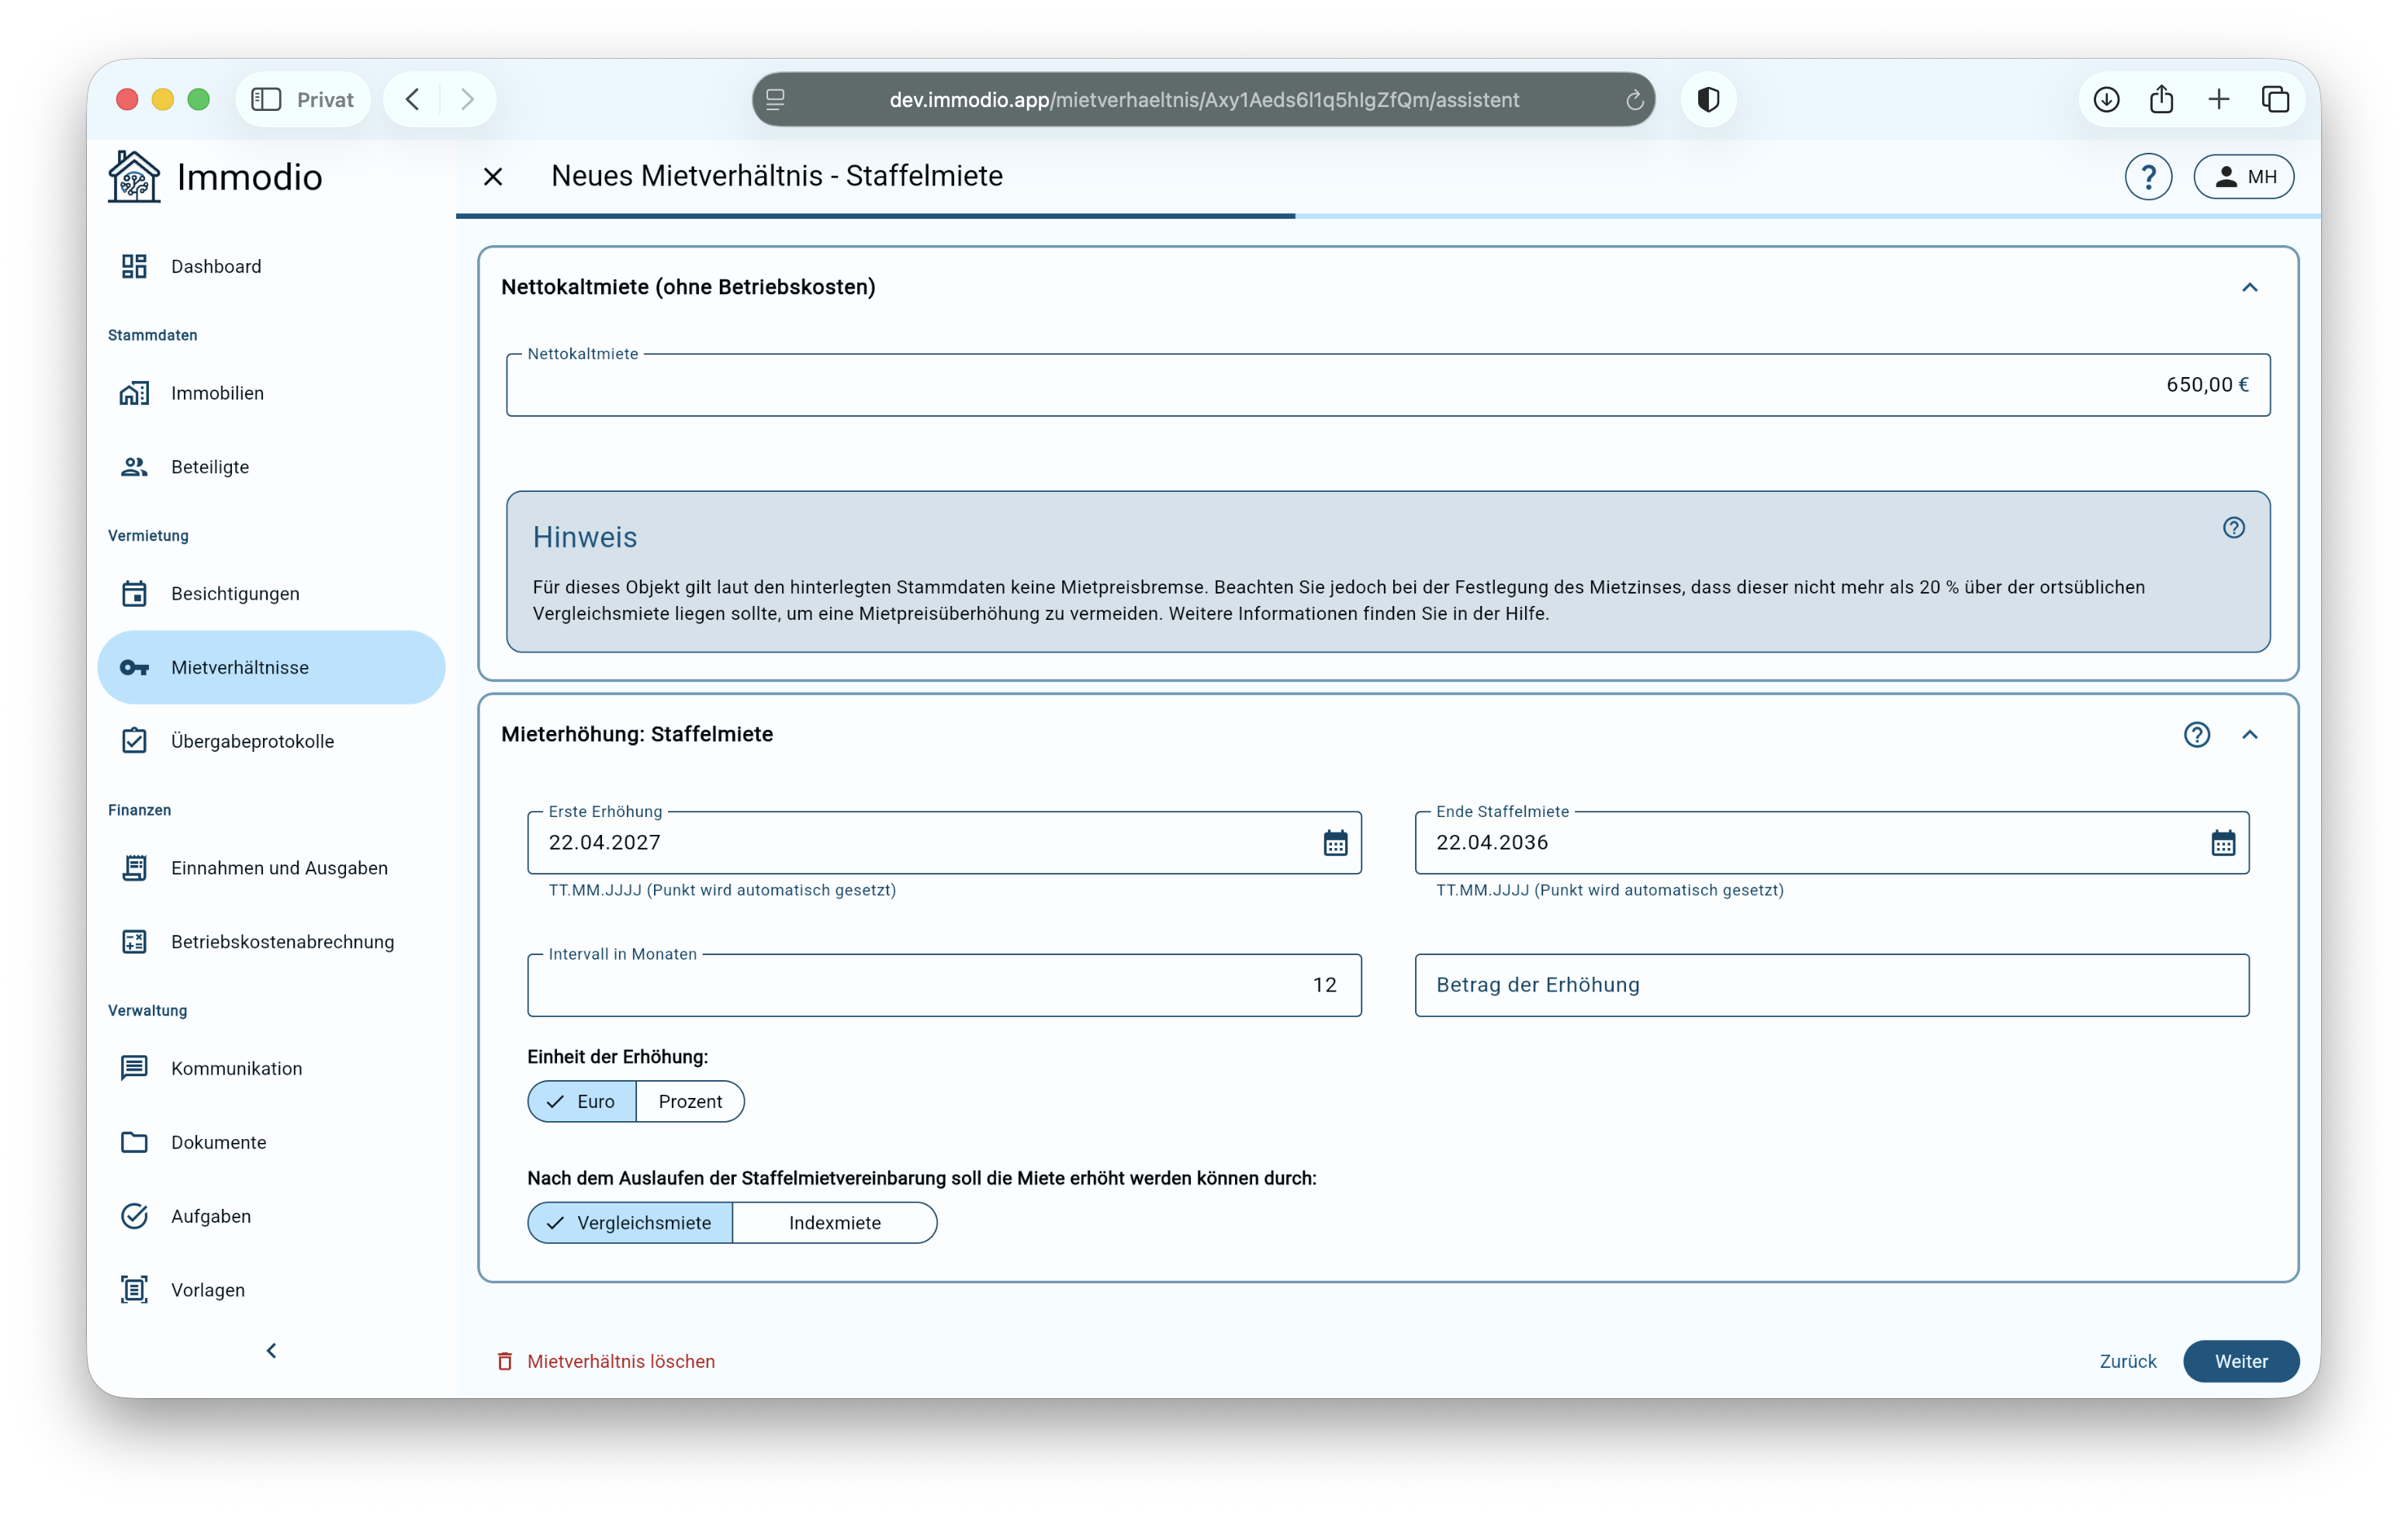The height and width of the screenshot is (1513, 2408).
Task: Click the Nettokaltmiete amount field
Action: pos(1388,385)
